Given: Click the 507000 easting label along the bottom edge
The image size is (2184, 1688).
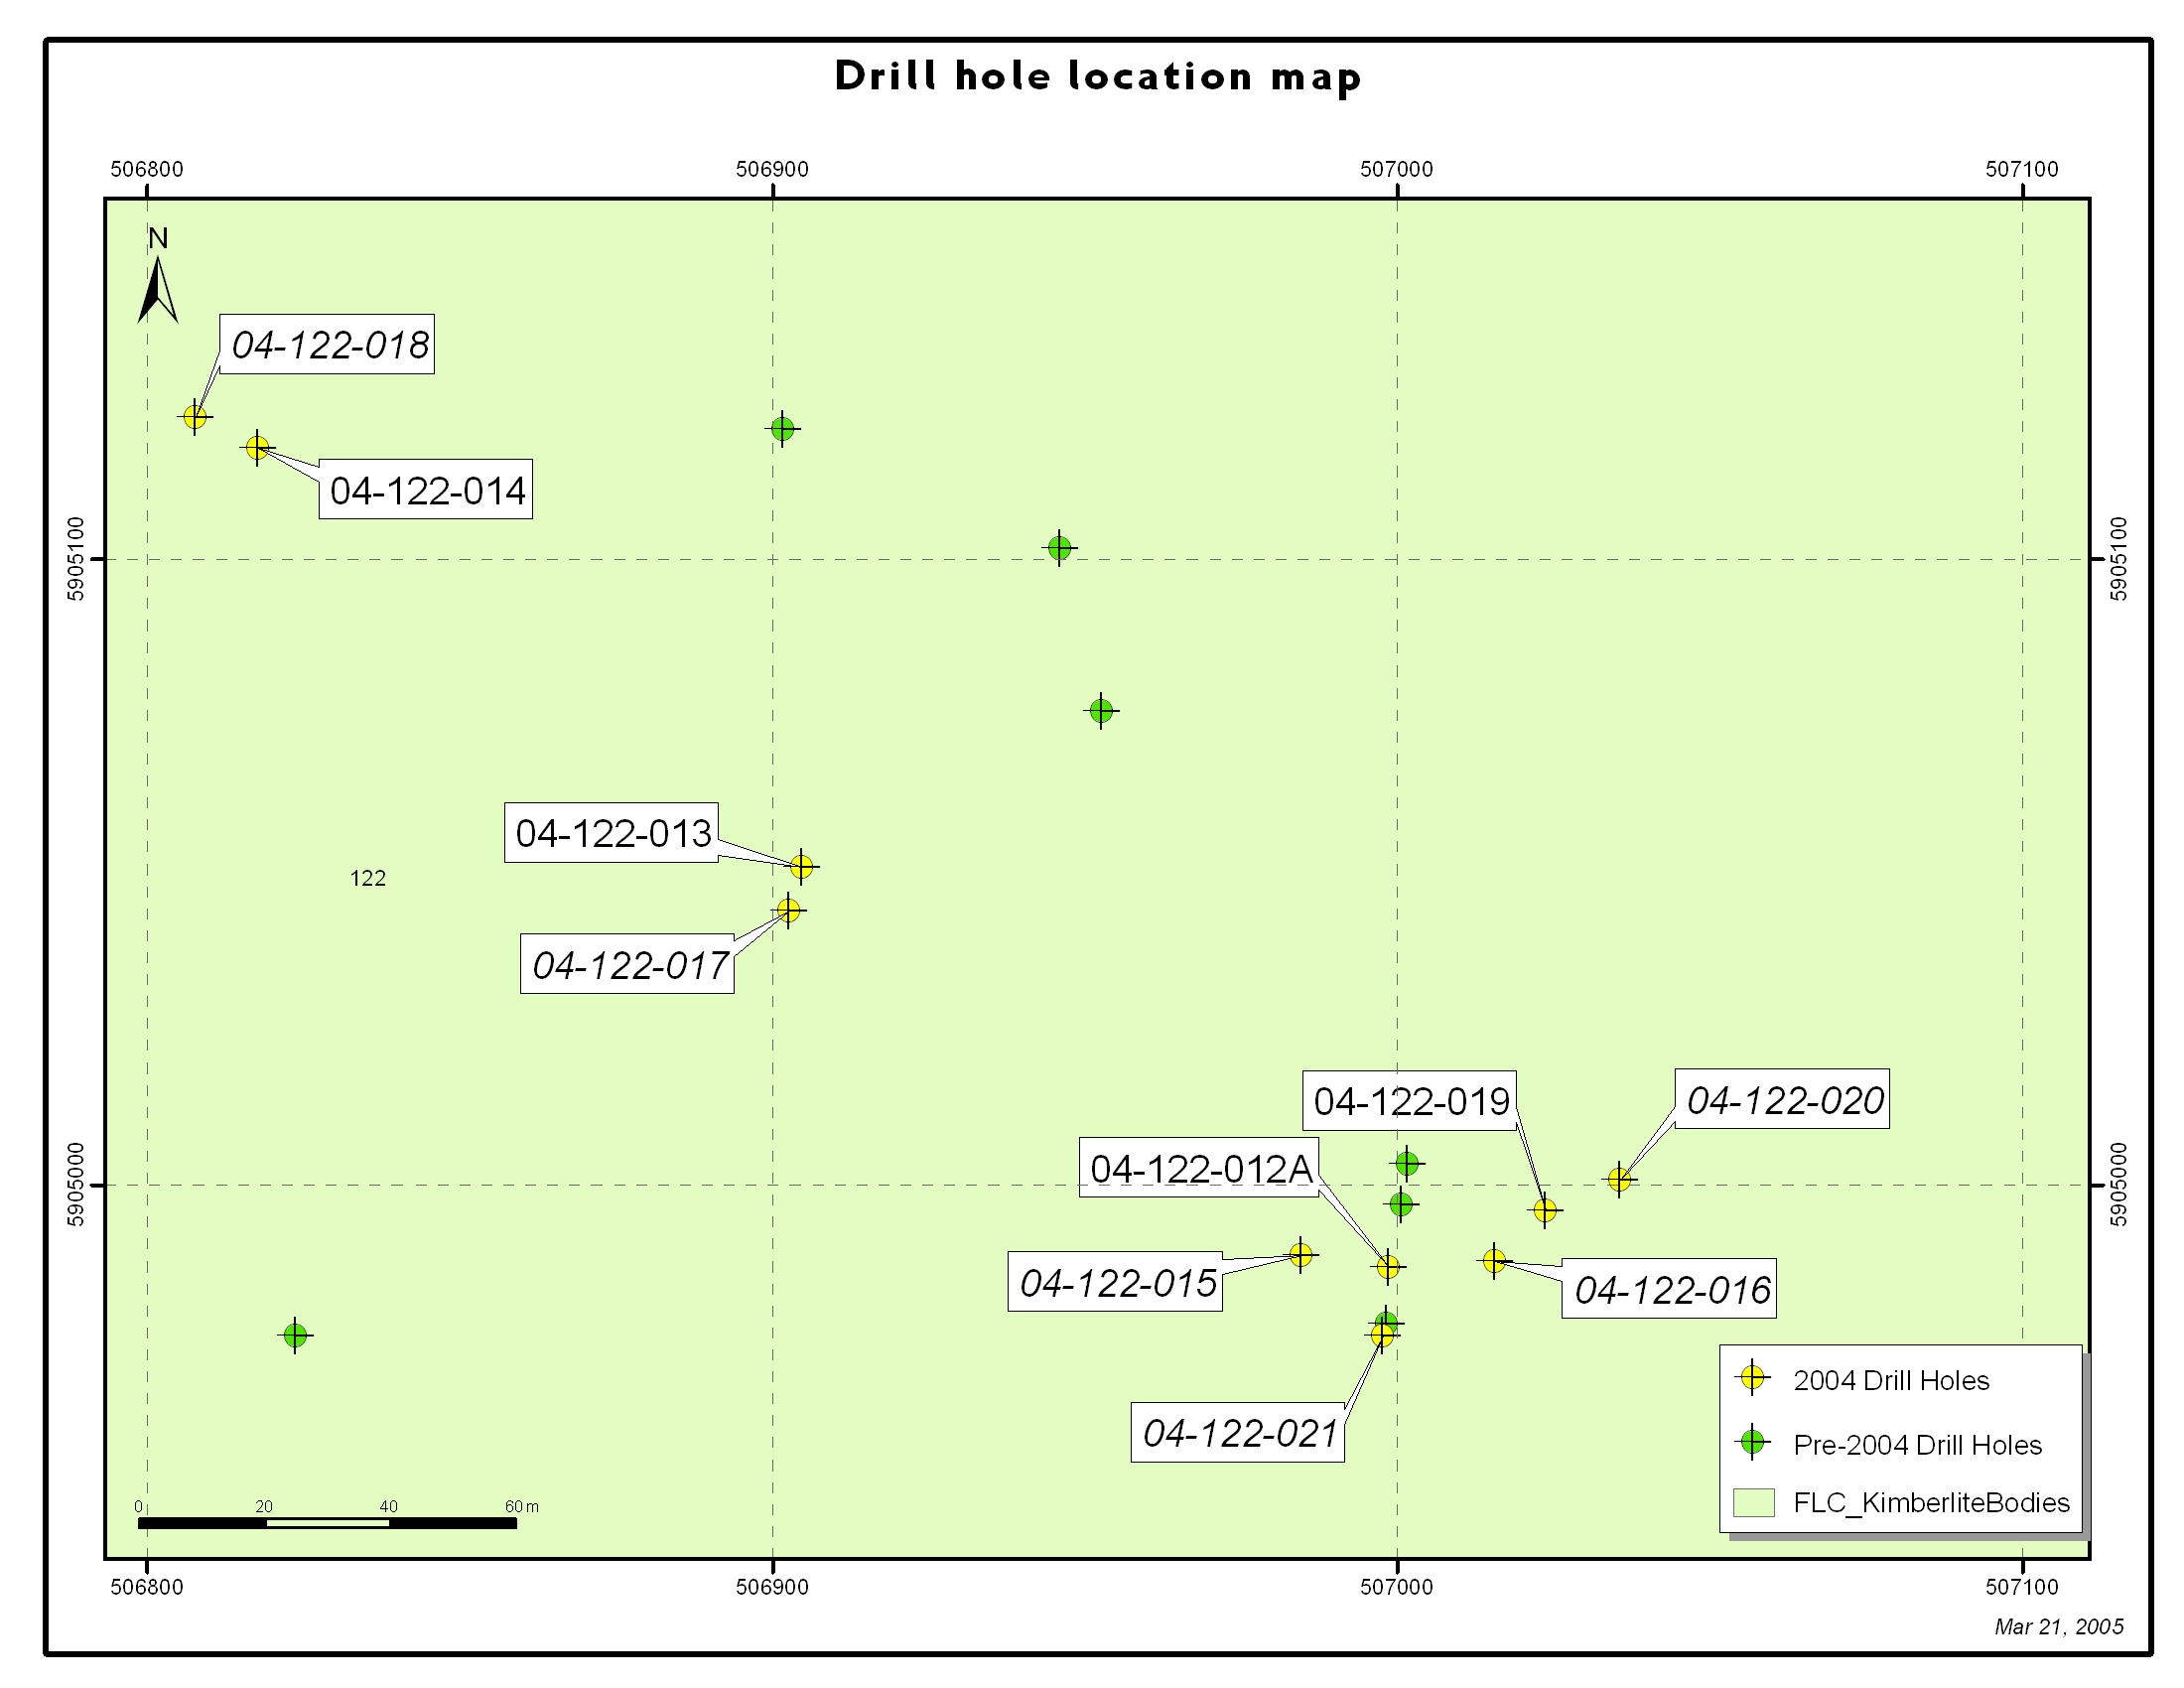Looking at the screenshot, I should pyautogui.click(x=1397, y=1587).
